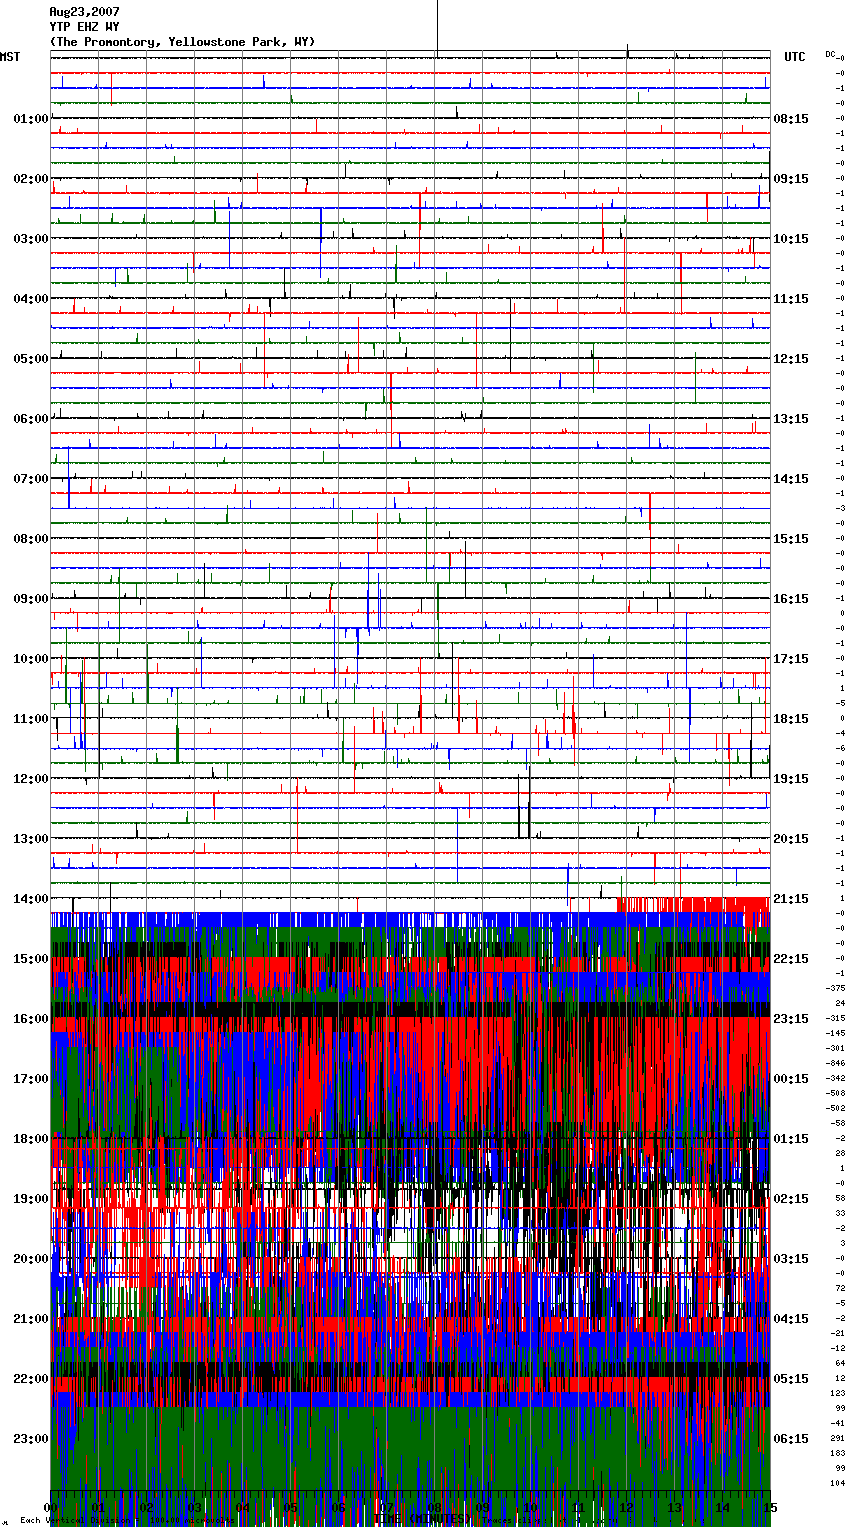Viewport: 850px width, 1534px height.
Task: Select the 05:00 MST row label
Action: pos(30,359)
